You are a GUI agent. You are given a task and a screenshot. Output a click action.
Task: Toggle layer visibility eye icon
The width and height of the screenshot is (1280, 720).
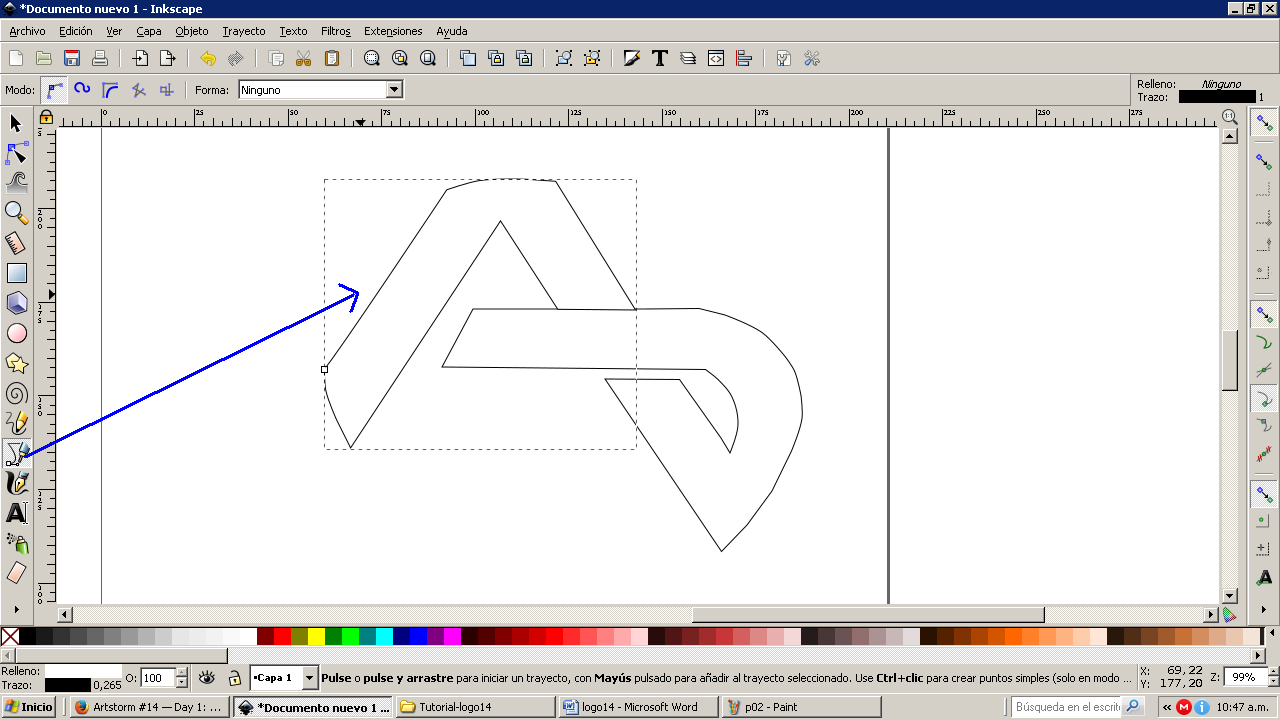tap(207, 677)
